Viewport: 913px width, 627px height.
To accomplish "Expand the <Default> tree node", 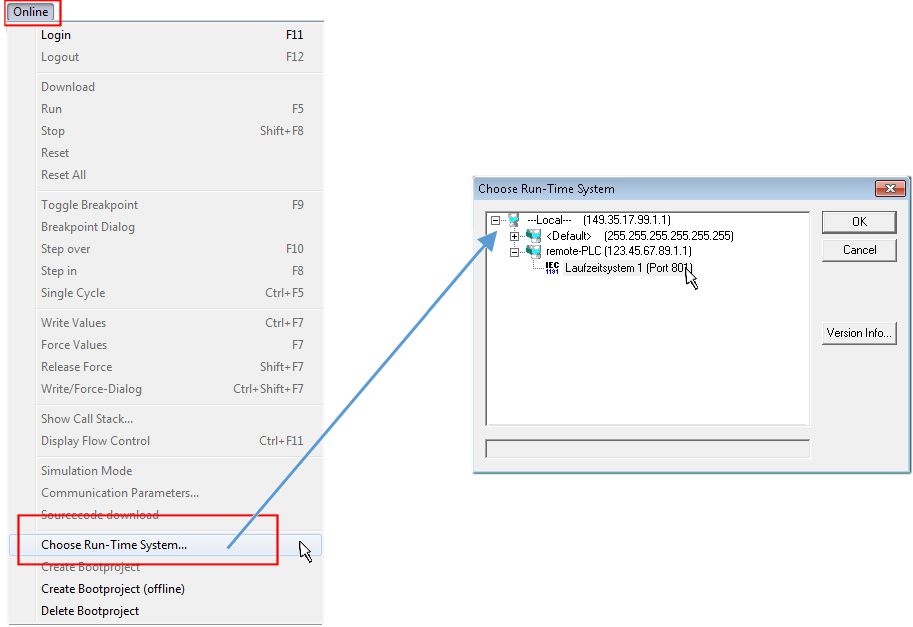I will pos(515,236).
